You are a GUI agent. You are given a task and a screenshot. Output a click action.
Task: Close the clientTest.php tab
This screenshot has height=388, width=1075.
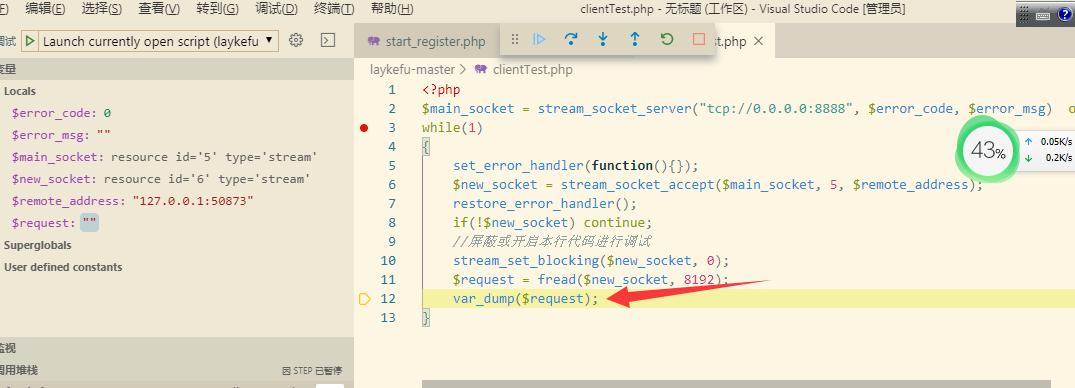pyautogui.click(x=758, y=41)
